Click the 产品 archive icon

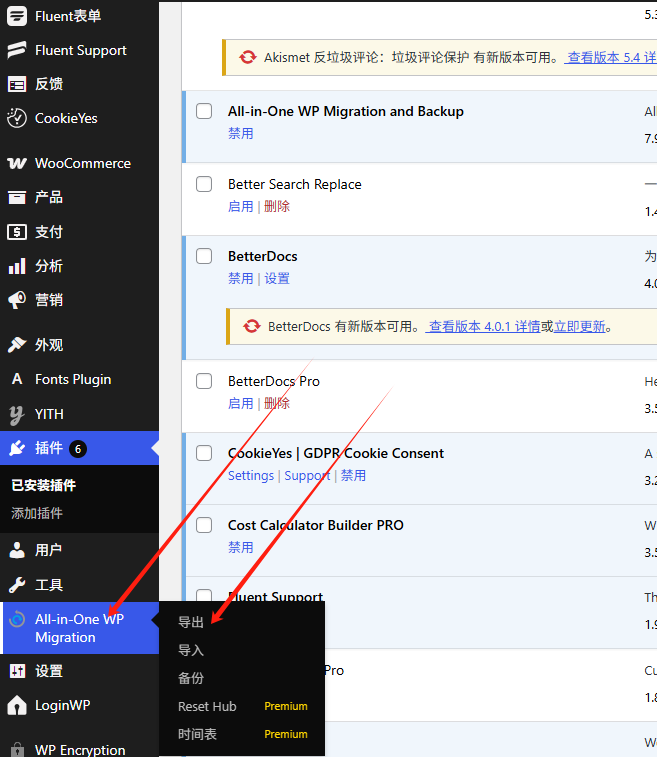click(x=17, y=197)
